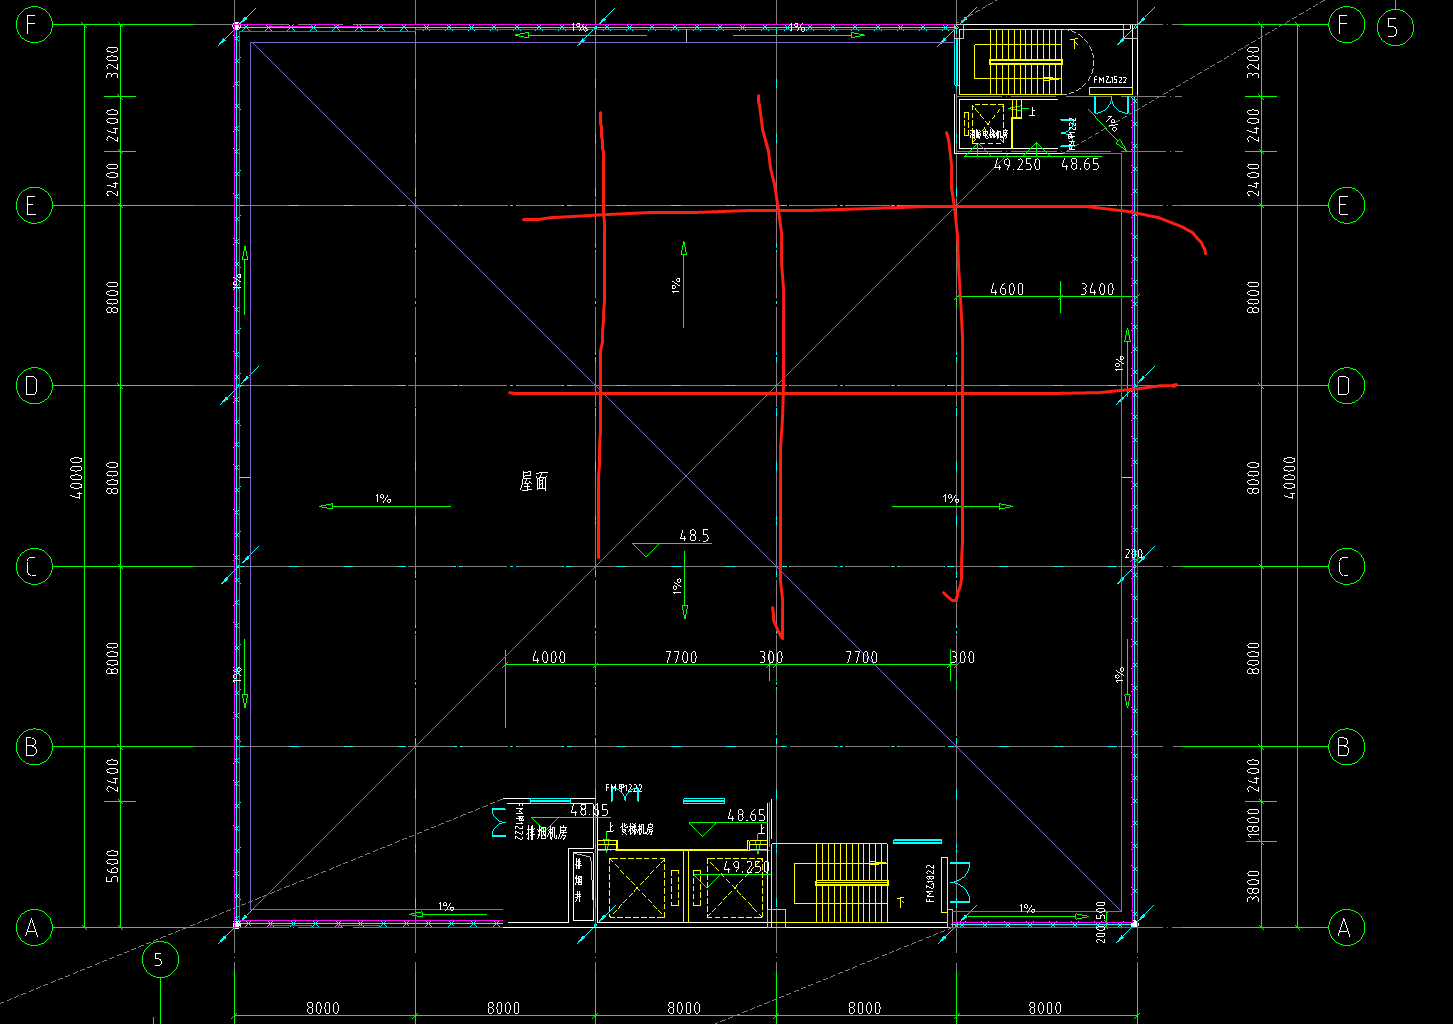Select the 货梯机房 room label
This screenshot has height=1024, width=1453.
(636, 829)
